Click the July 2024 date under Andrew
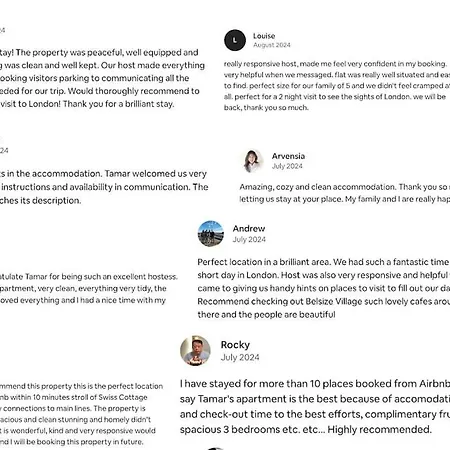450x450 pixels. (249, 239)
